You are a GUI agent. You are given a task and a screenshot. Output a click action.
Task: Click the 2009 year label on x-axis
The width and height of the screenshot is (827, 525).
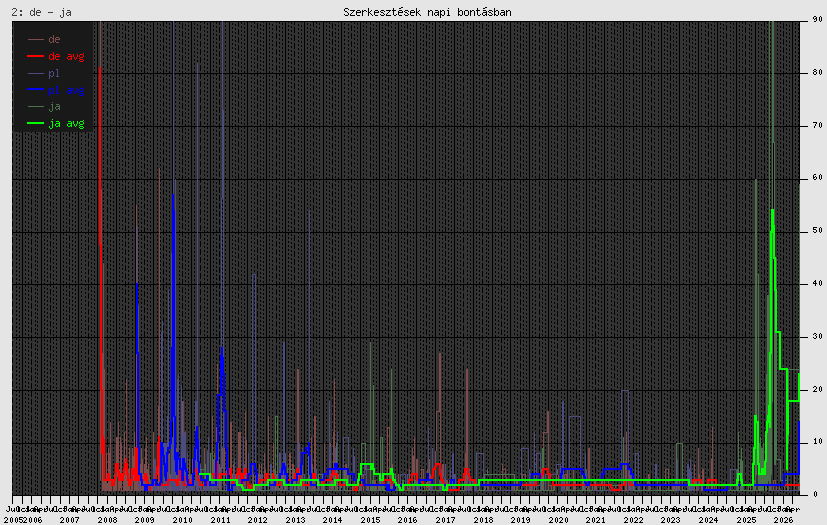(x=145, y=520)
